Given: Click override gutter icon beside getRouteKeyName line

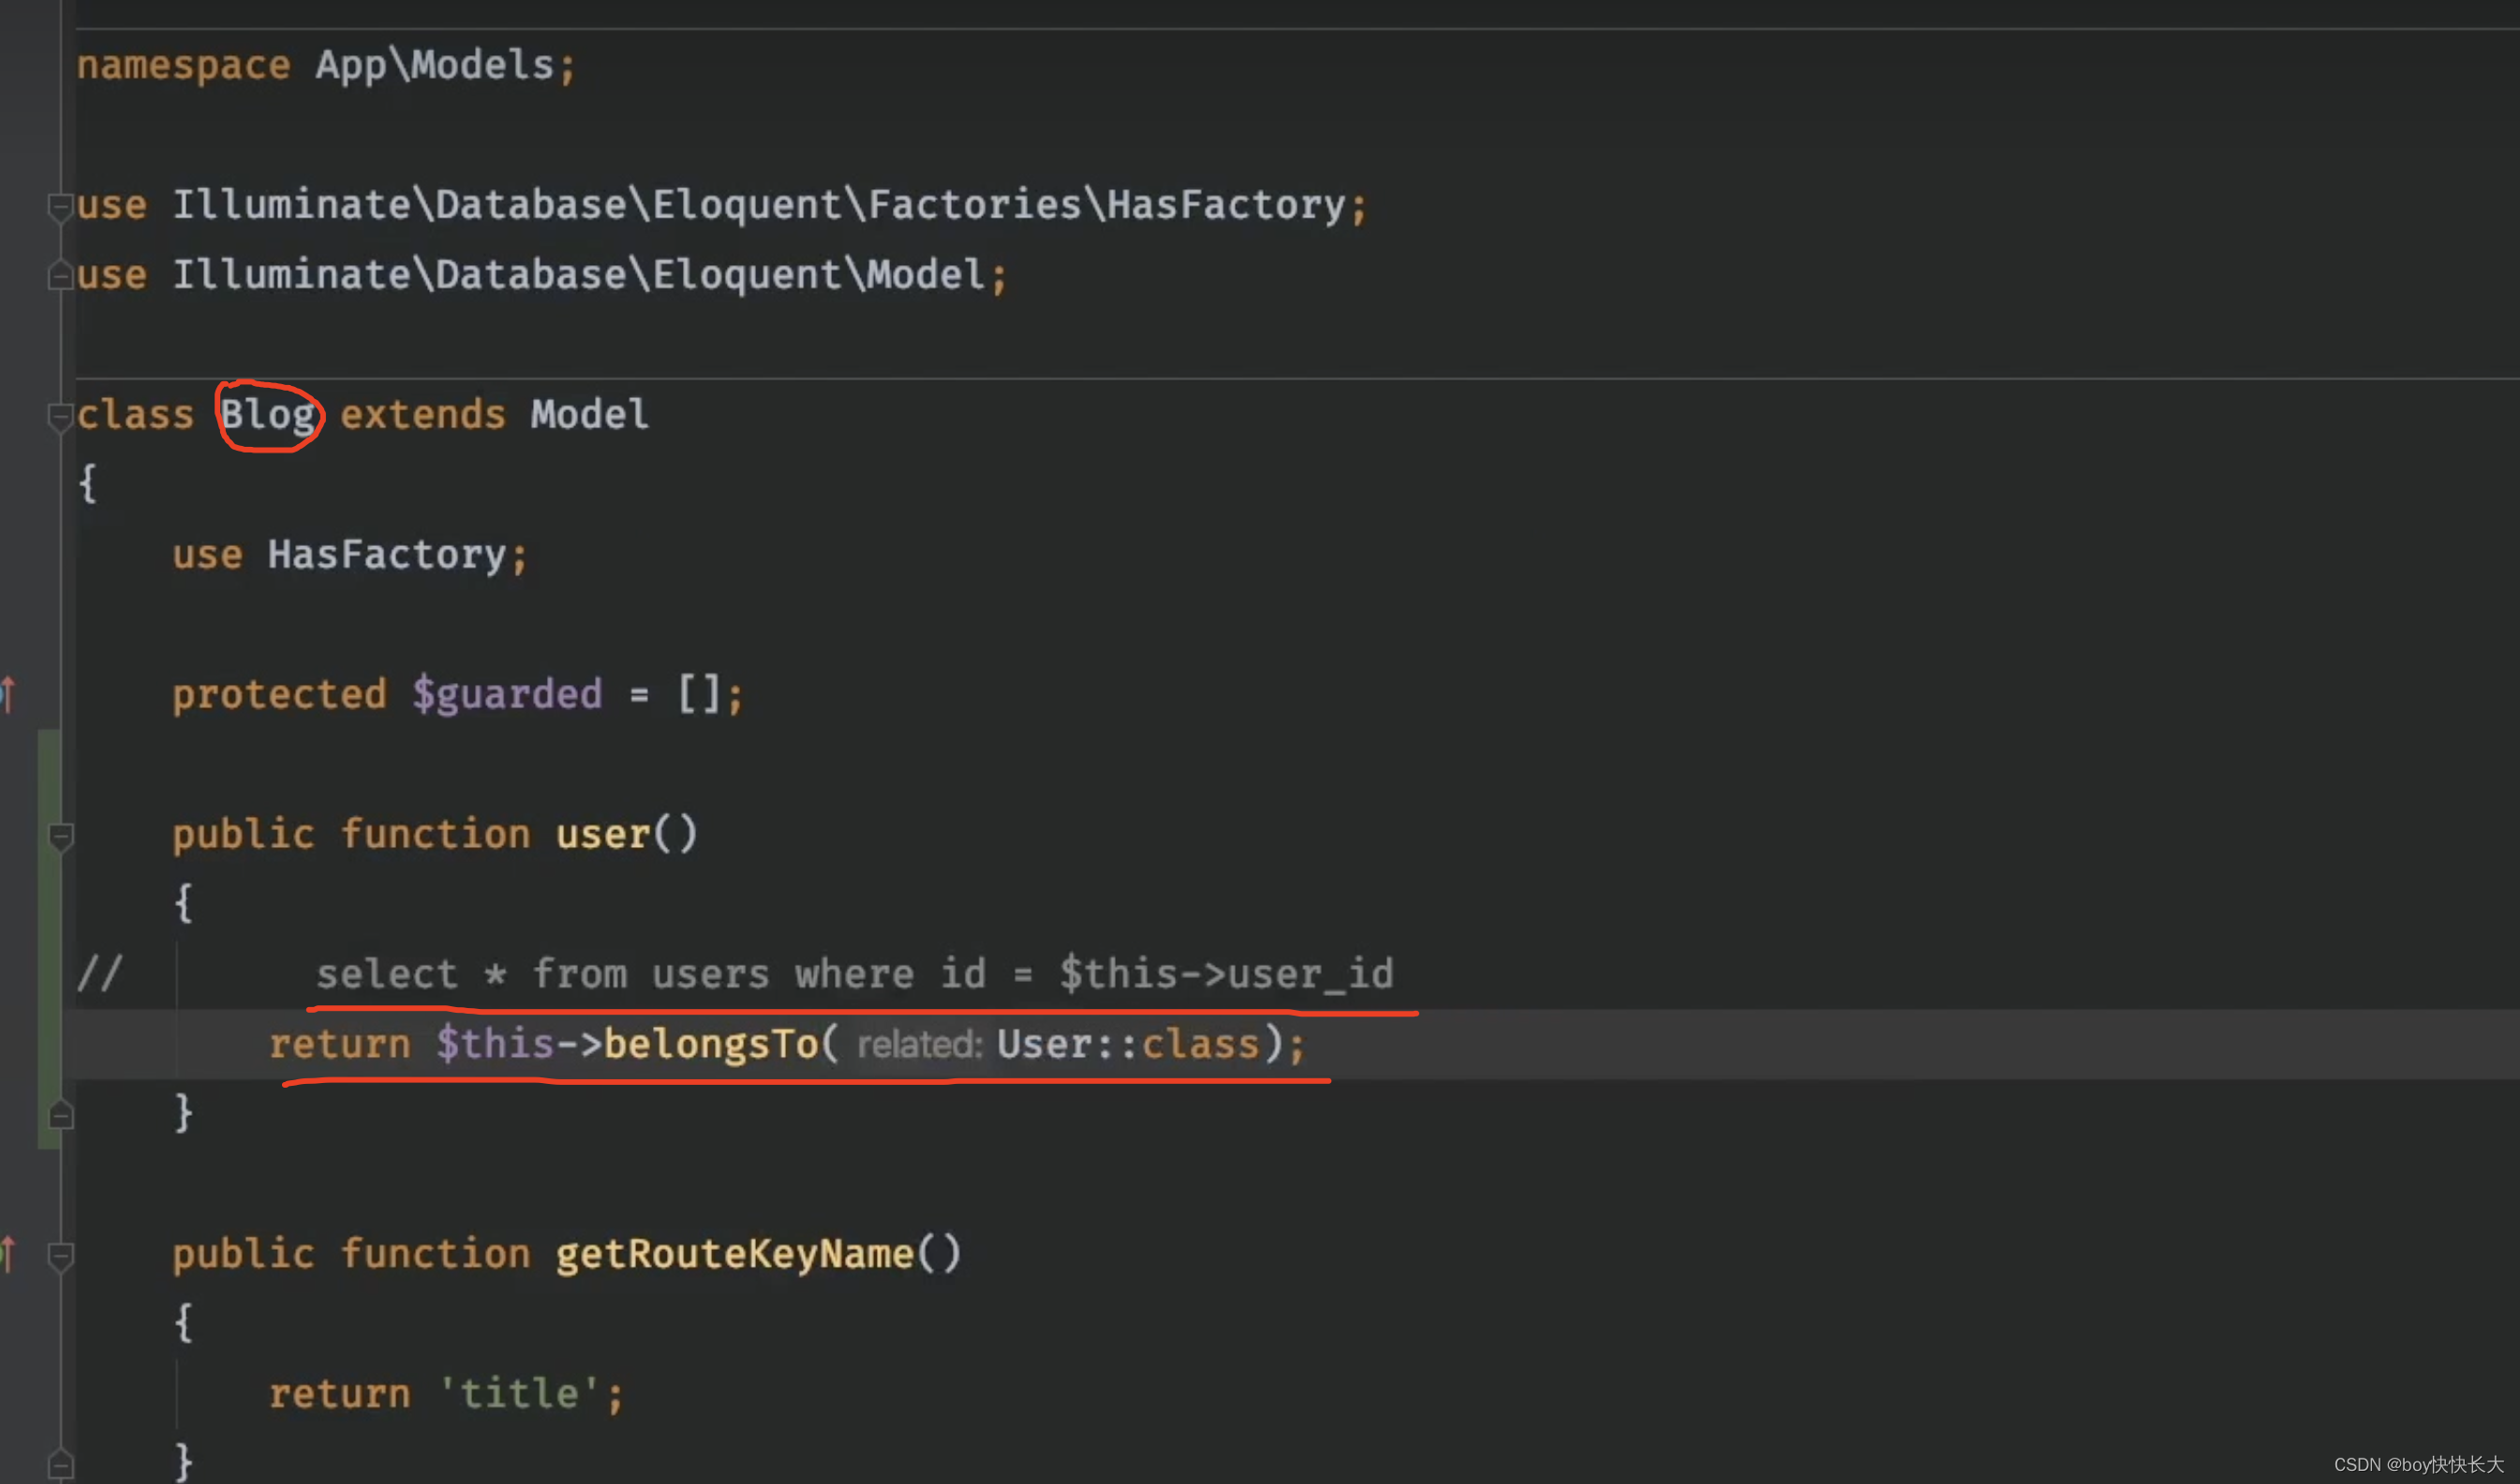Looking at the screenshot, I should (x=8, y=1253).
